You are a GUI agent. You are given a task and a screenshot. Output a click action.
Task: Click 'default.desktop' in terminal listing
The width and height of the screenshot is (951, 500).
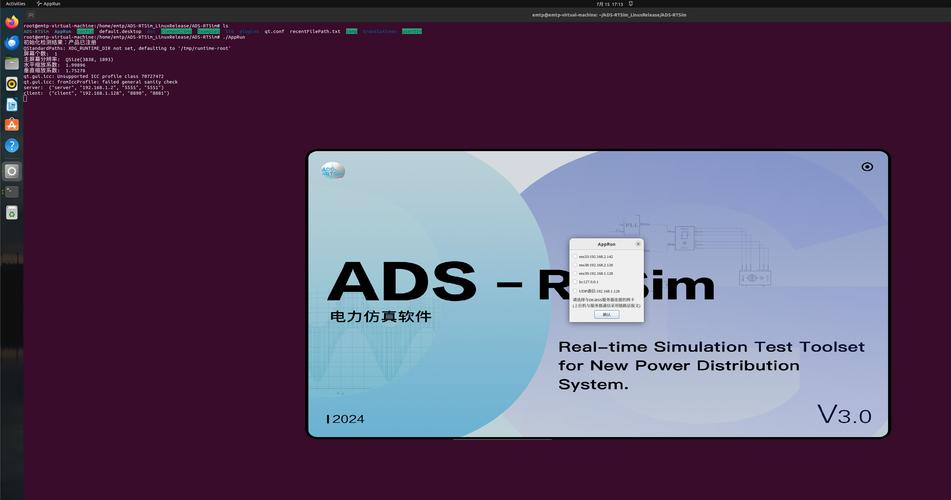point(120,31)
